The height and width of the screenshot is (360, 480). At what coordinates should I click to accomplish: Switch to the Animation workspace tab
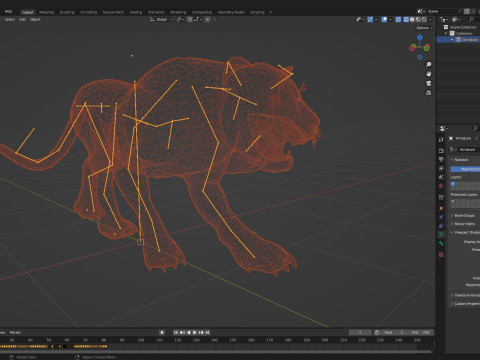pyautogui.click(x=156, y=12)
